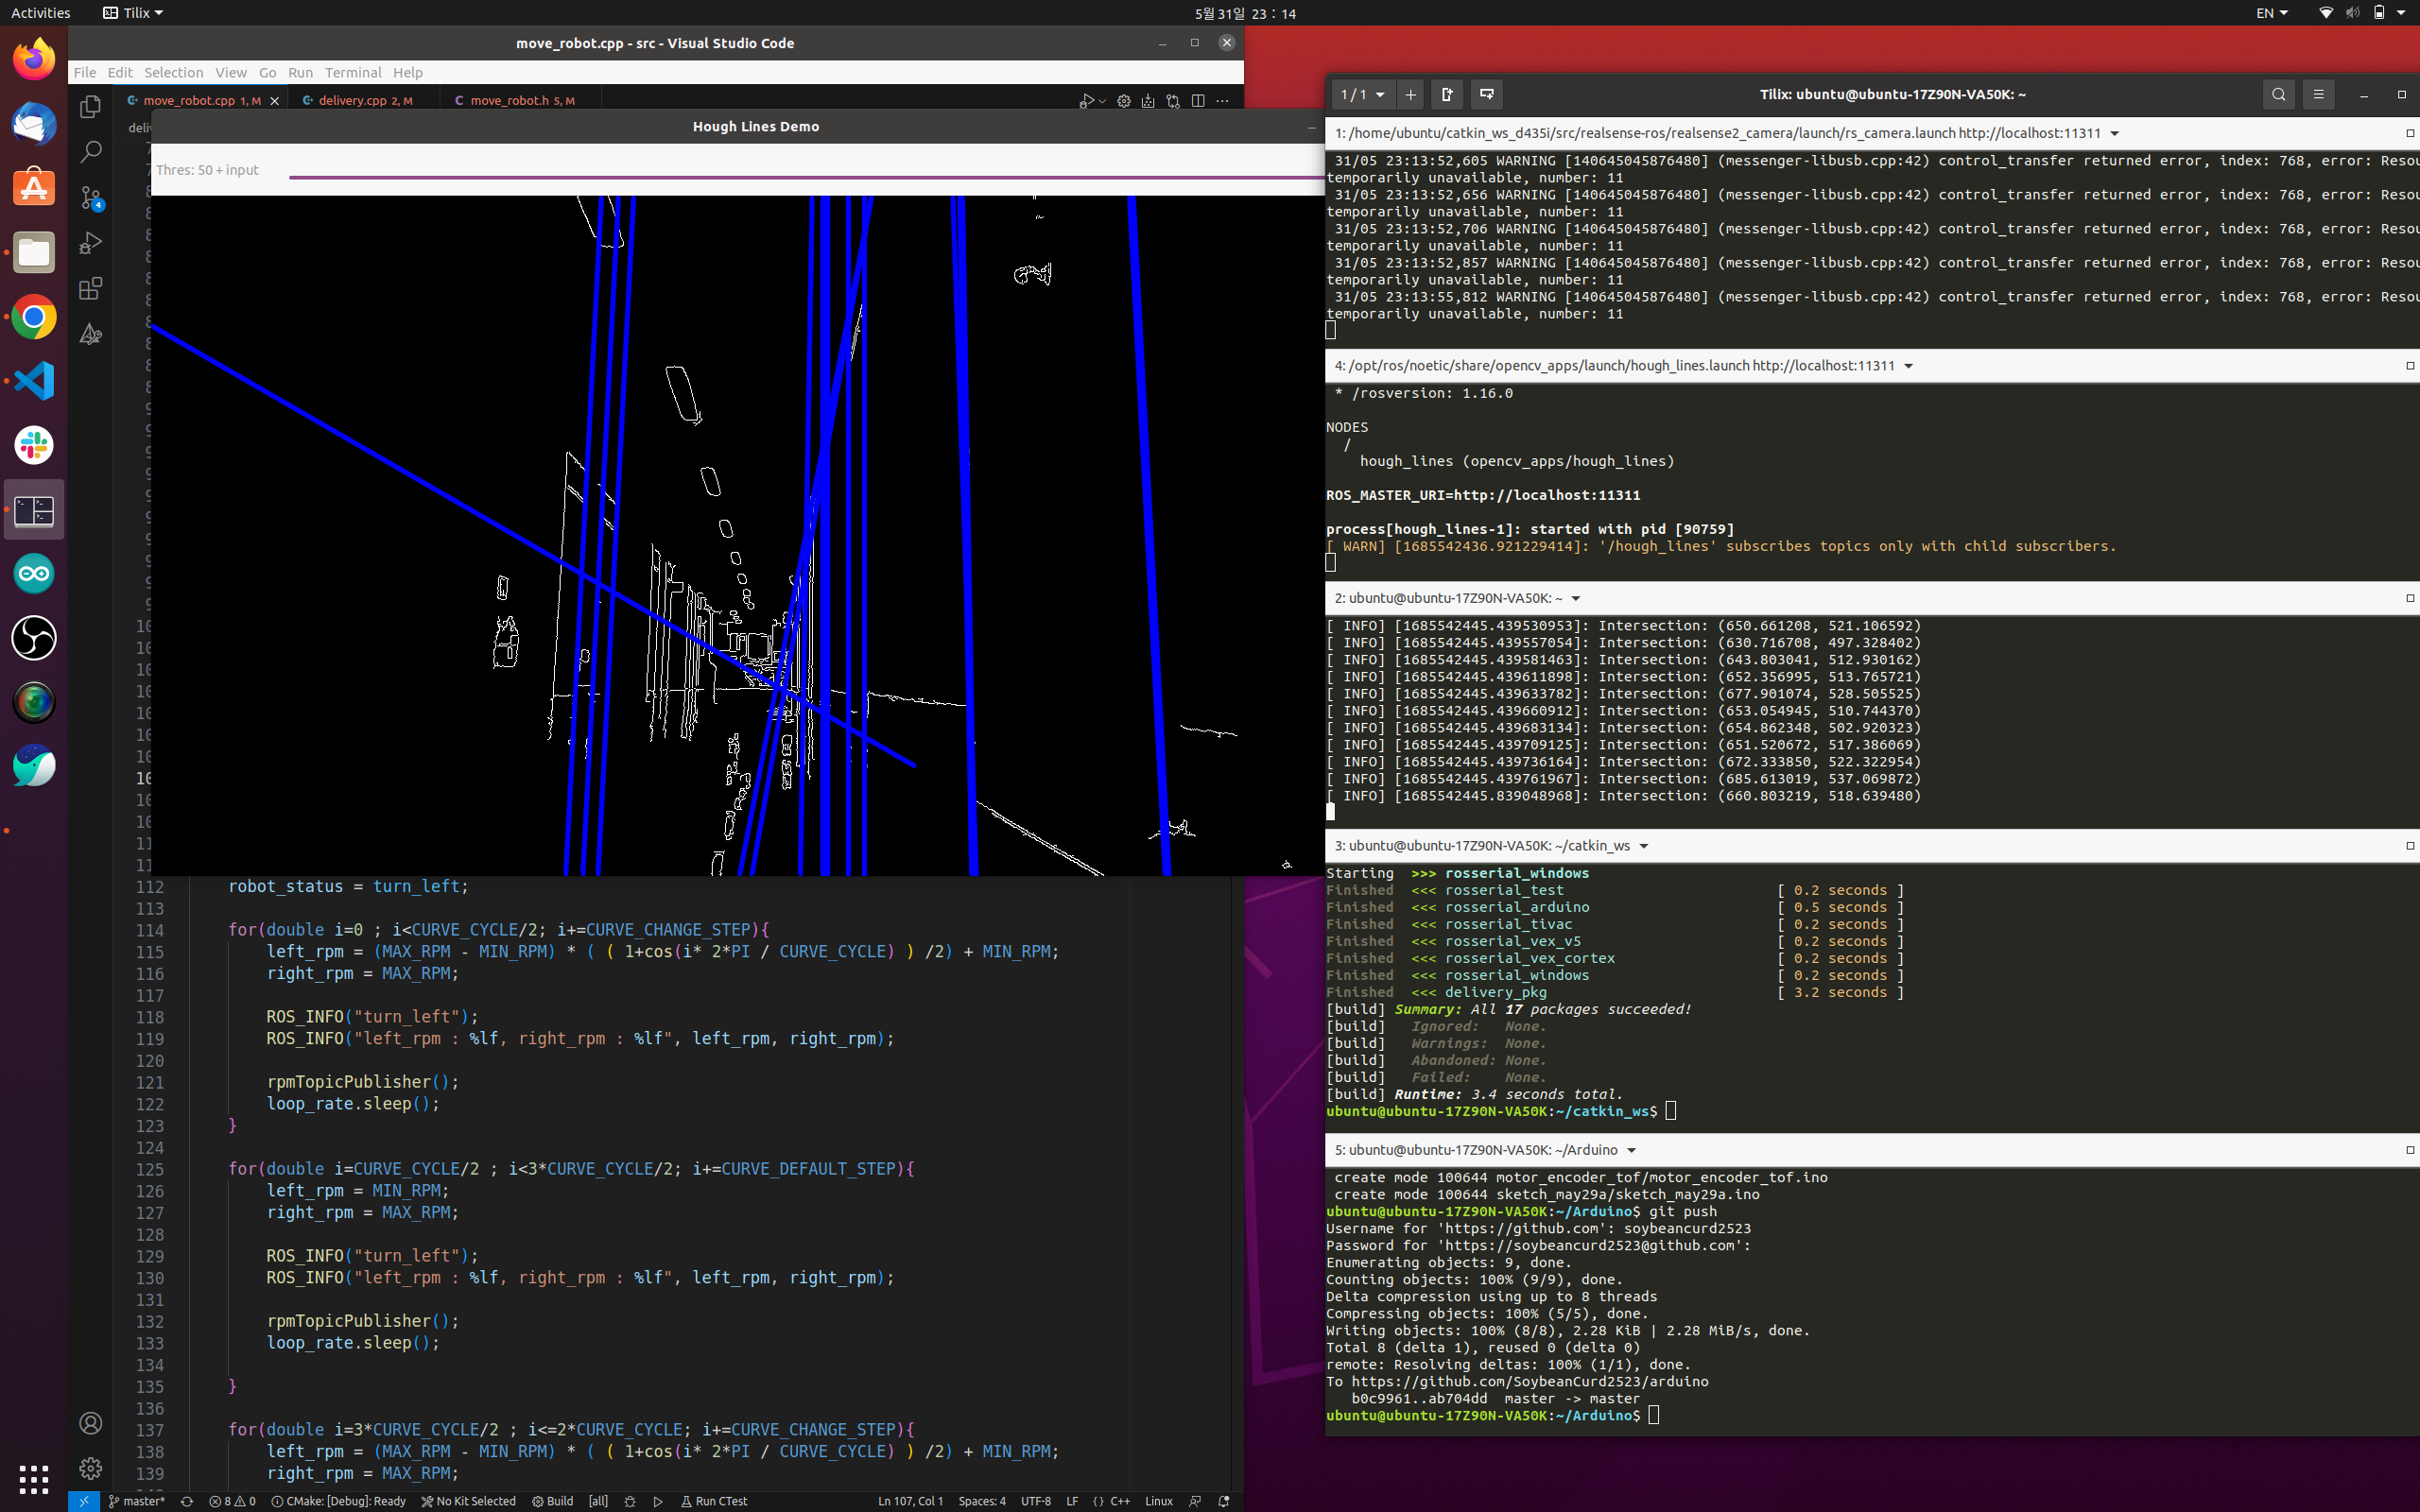The height and width of the screenshot is (1512, 2420).
Task: Open dropdown arrow of rs_camera.launch terminal title
Action: click(x=2114, y=133)
